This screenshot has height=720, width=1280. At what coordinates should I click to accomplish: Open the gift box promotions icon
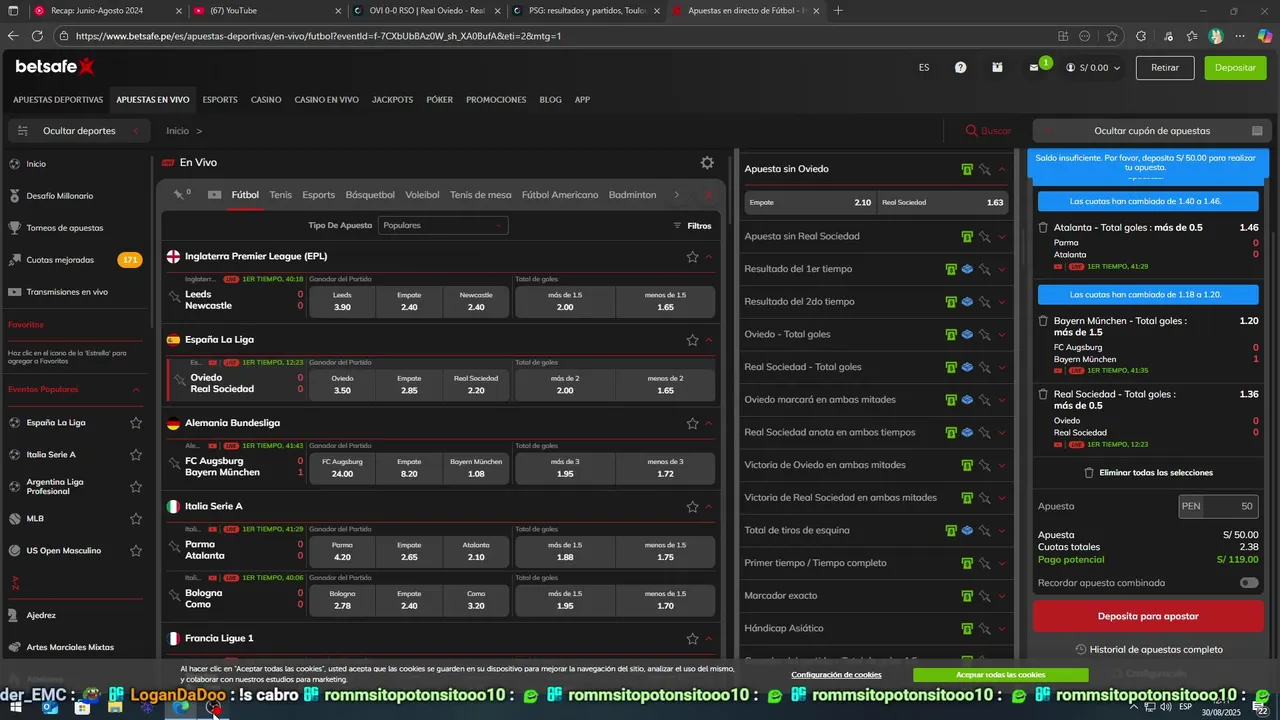(x=997, y=68)
